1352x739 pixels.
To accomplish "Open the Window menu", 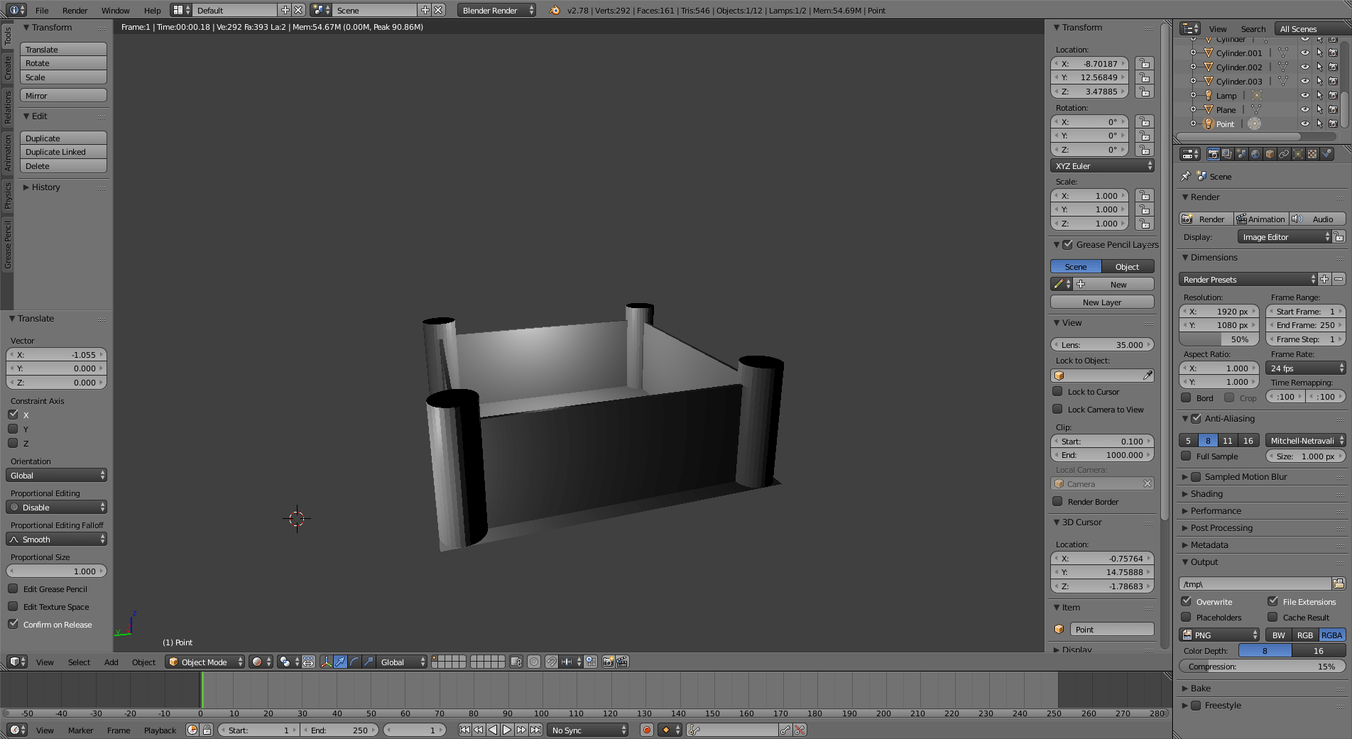I will 115,10.
